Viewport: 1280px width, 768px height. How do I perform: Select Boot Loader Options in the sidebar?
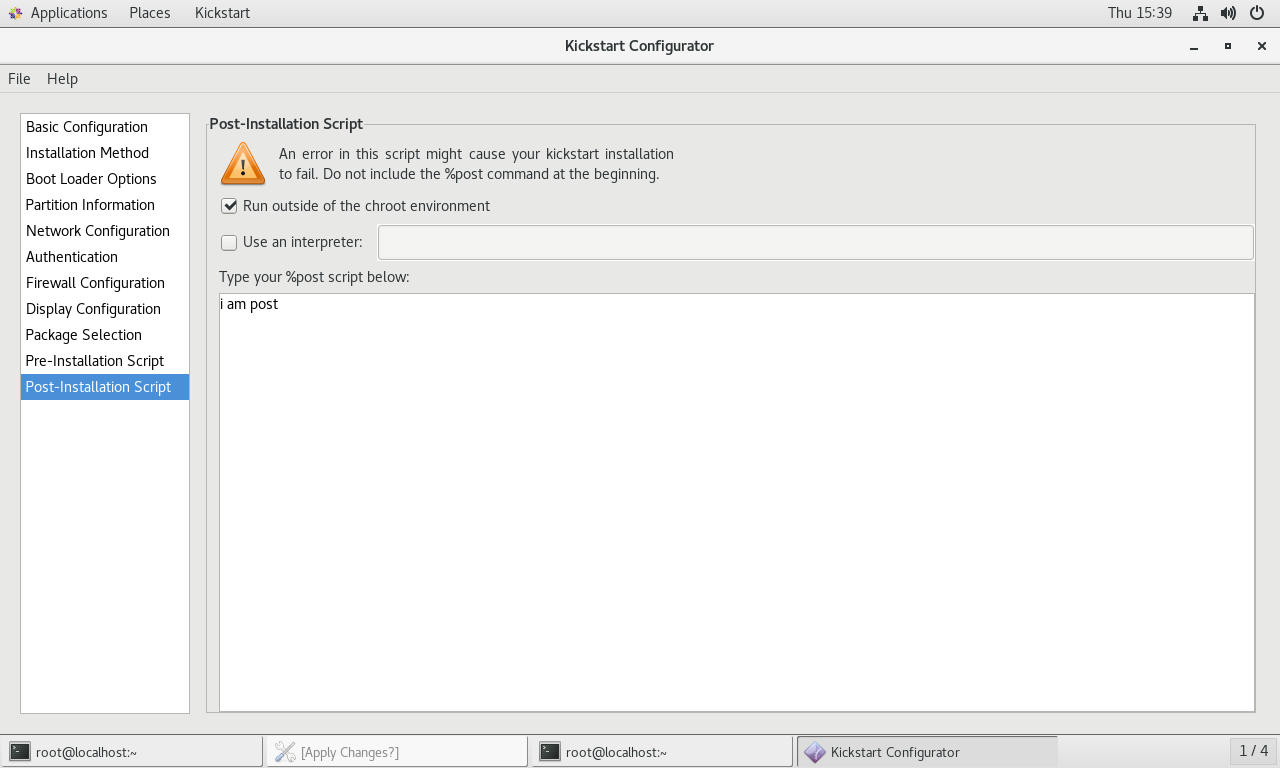[105, 179]
